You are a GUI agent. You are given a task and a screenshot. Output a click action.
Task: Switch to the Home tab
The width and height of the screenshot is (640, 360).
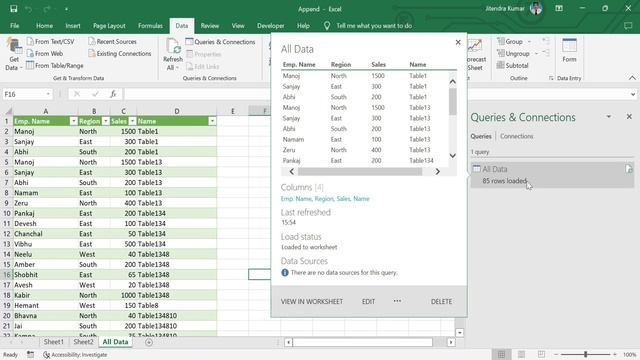click(x=44, y=26)
